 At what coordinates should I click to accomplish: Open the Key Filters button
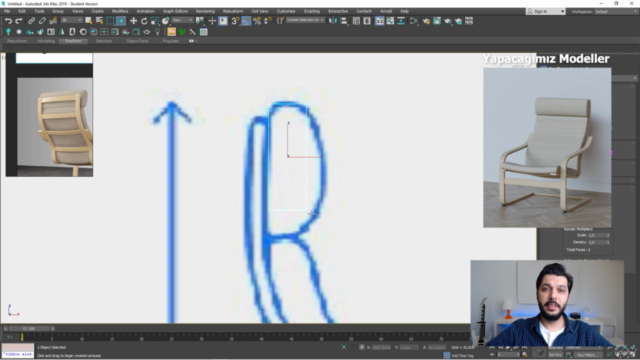pos(587,355)
